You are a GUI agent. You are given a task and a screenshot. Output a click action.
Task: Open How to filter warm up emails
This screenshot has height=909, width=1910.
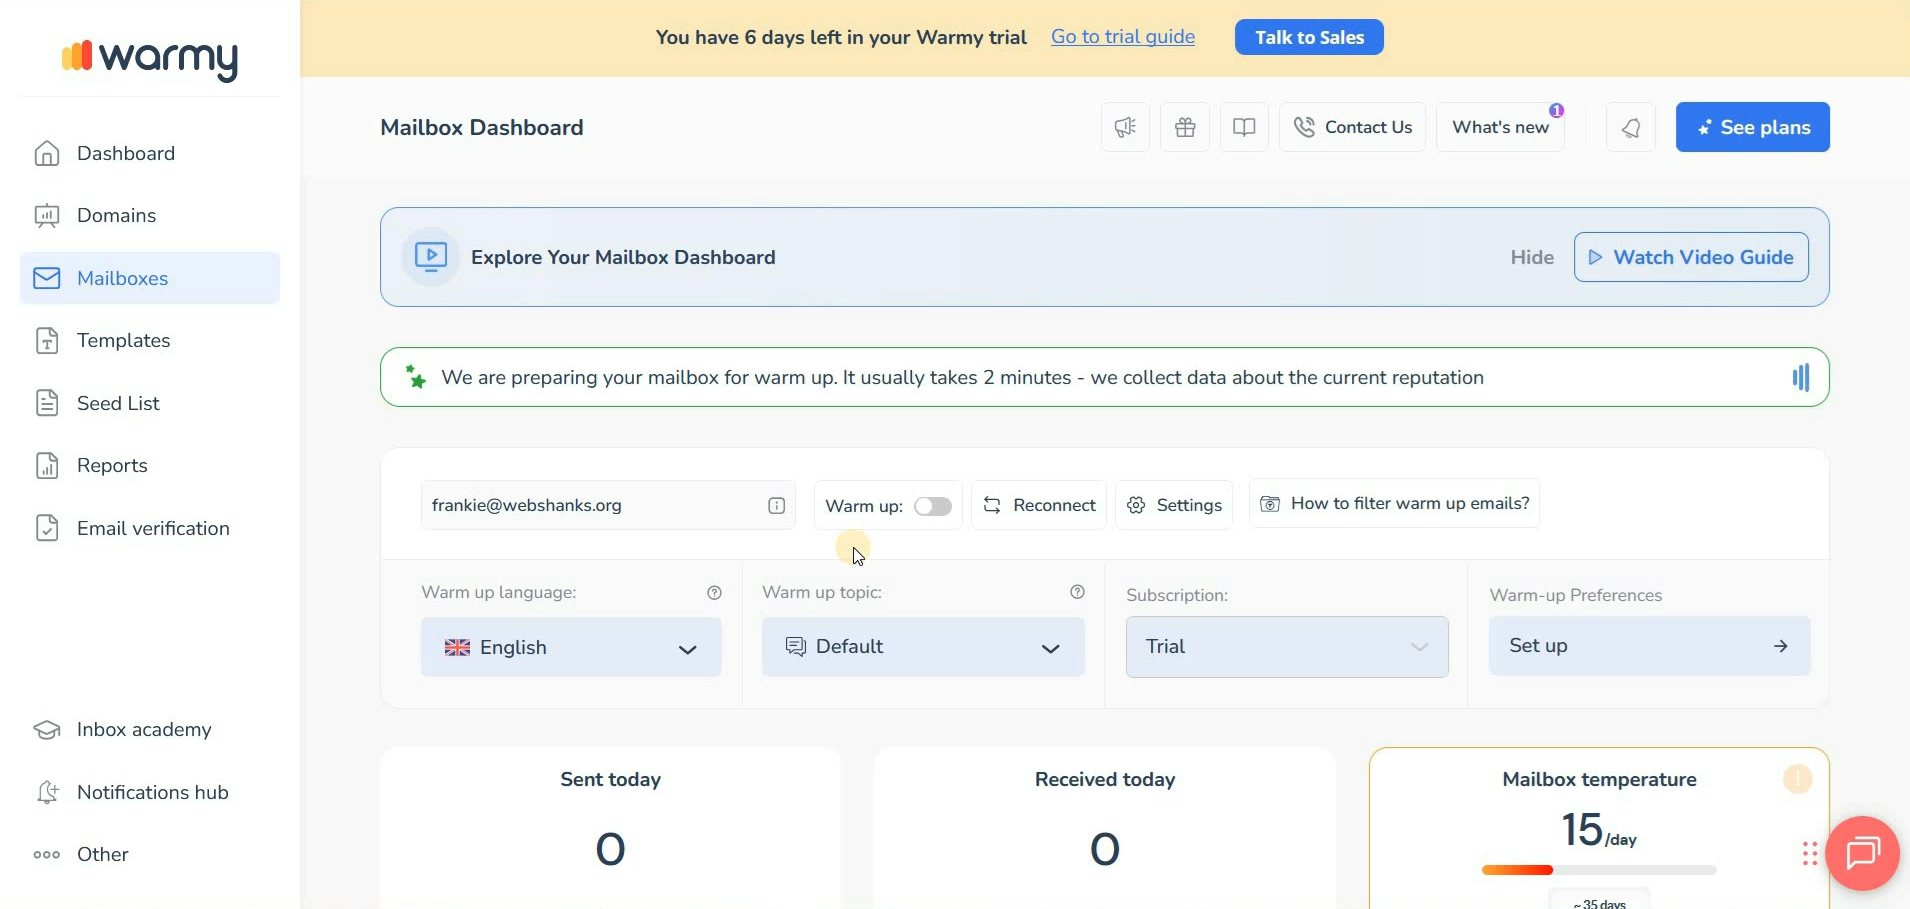click(x=1394, y=503)
